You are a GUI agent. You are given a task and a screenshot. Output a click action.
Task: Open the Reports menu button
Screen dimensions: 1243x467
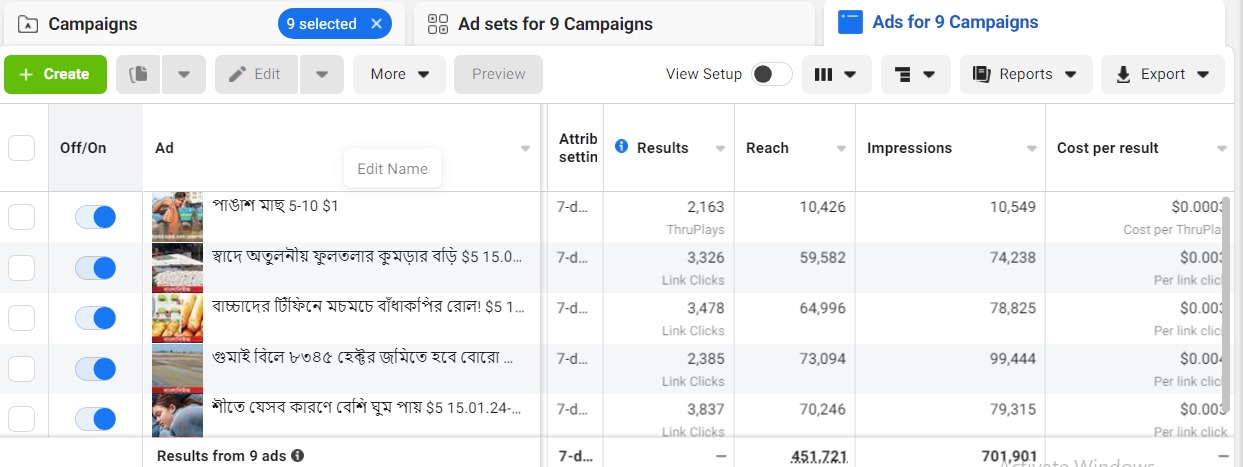pyautogui.click(x=1025, y=74)
